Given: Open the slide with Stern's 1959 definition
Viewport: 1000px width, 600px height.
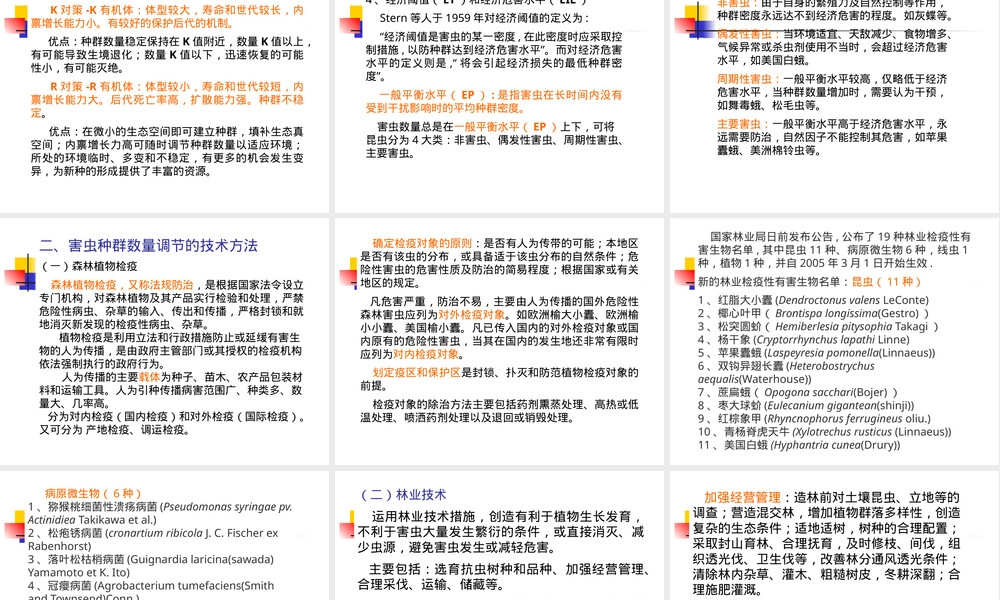Looking at the screenshot, I should [499, 106].
